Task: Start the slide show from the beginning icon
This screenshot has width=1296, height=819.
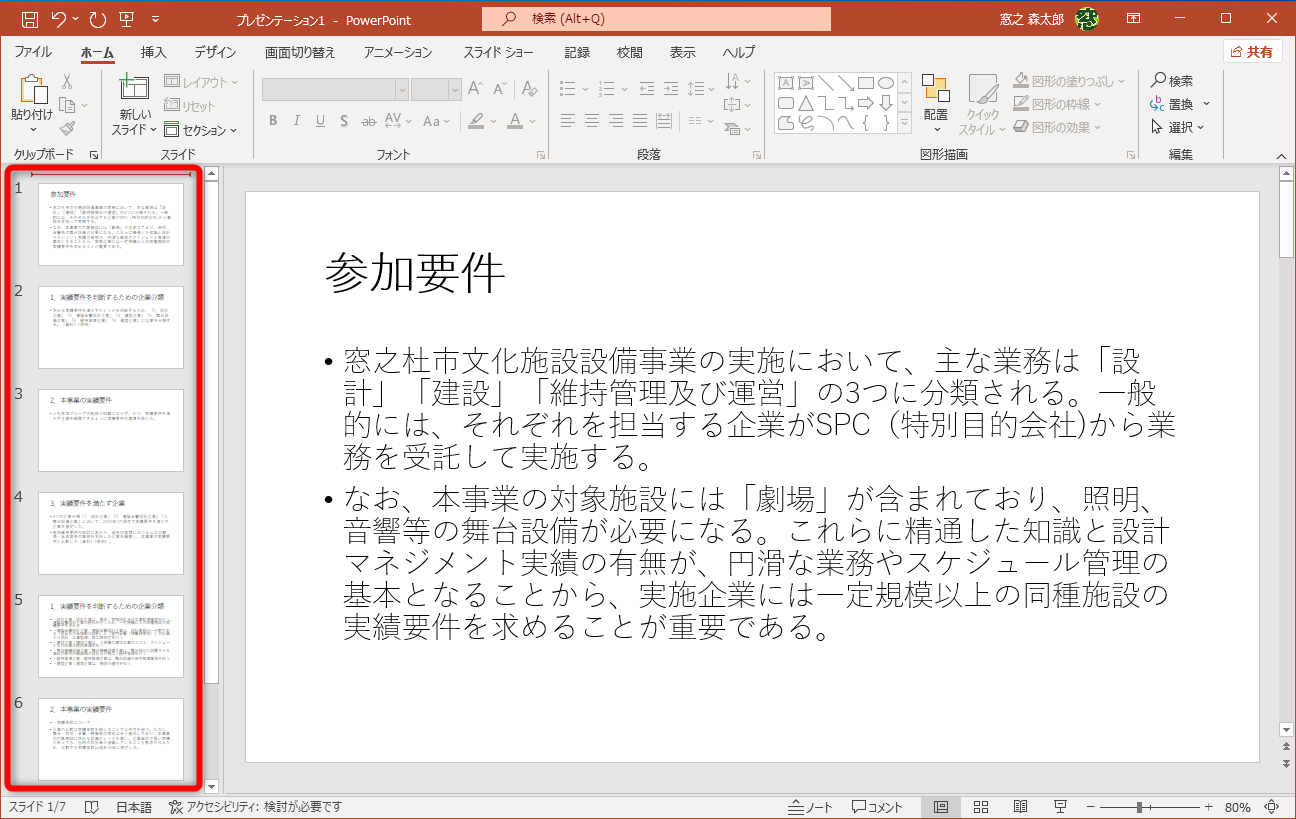Action: (127, 19)
